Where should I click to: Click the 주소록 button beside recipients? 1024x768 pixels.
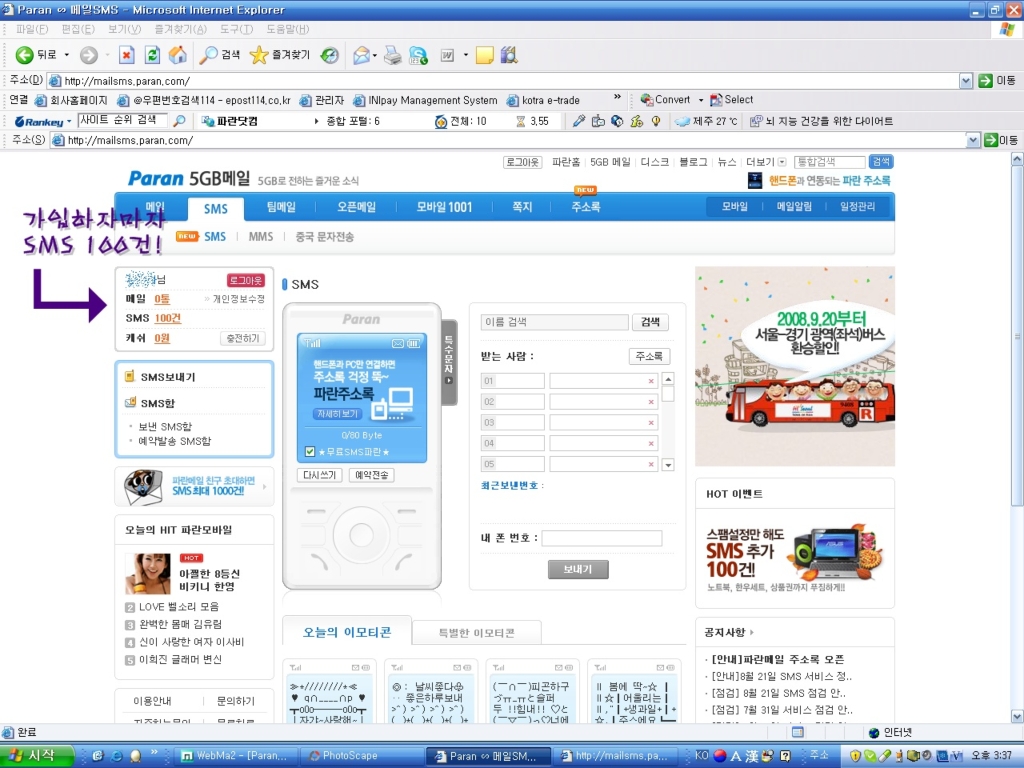click(x=649, y=356)
